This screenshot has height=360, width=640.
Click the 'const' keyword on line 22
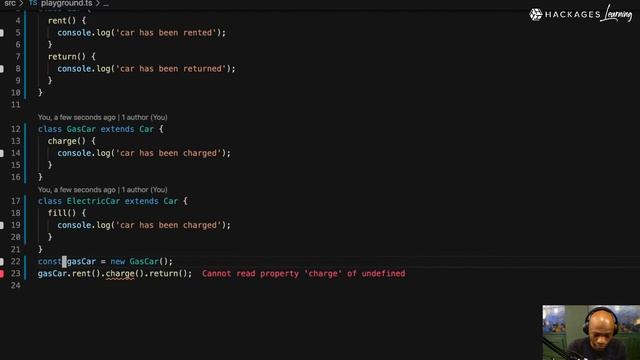[49, 261]
